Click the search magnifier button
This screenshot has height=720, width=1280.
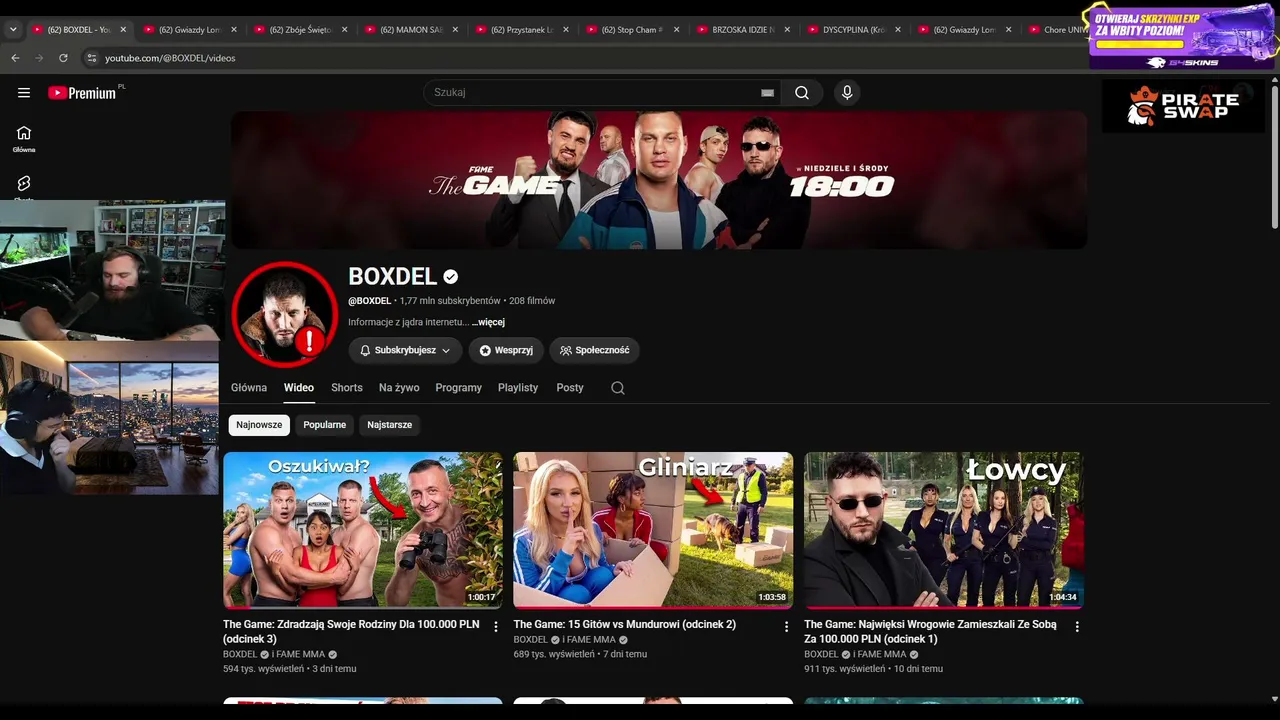(x=802, y=93)
